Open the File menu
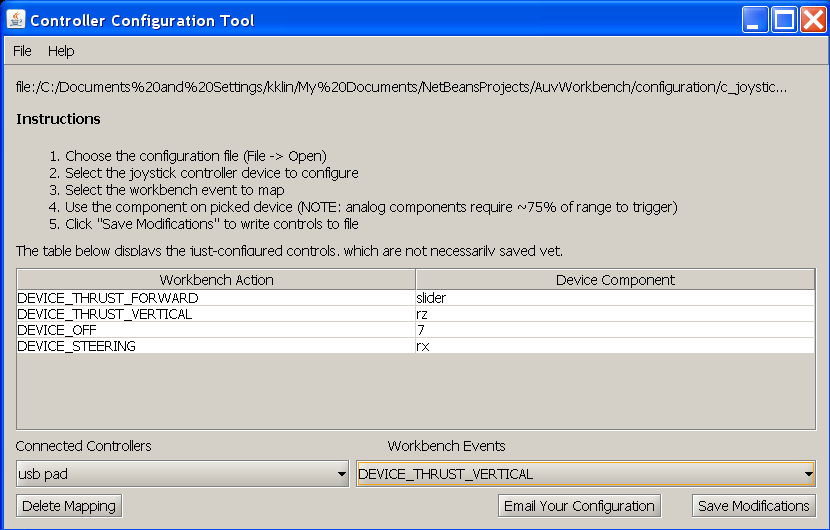This screenshot has height=530, width=830. point(22,51)
